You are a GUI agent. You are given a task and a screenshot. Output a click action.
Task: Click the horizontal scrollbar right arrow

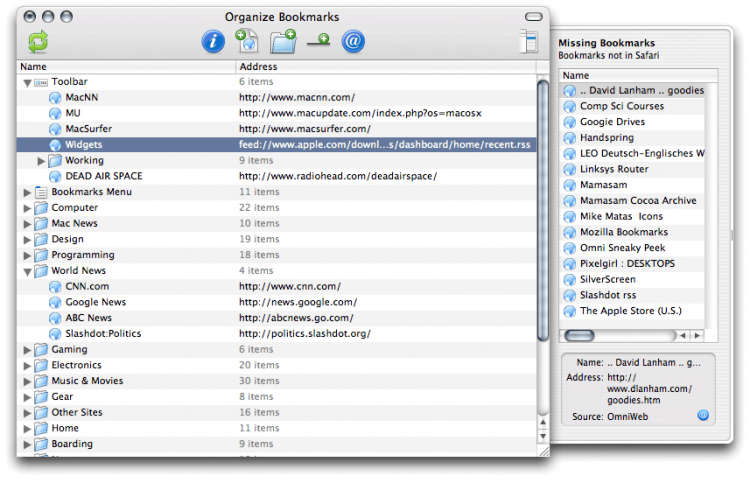(697, 337)
